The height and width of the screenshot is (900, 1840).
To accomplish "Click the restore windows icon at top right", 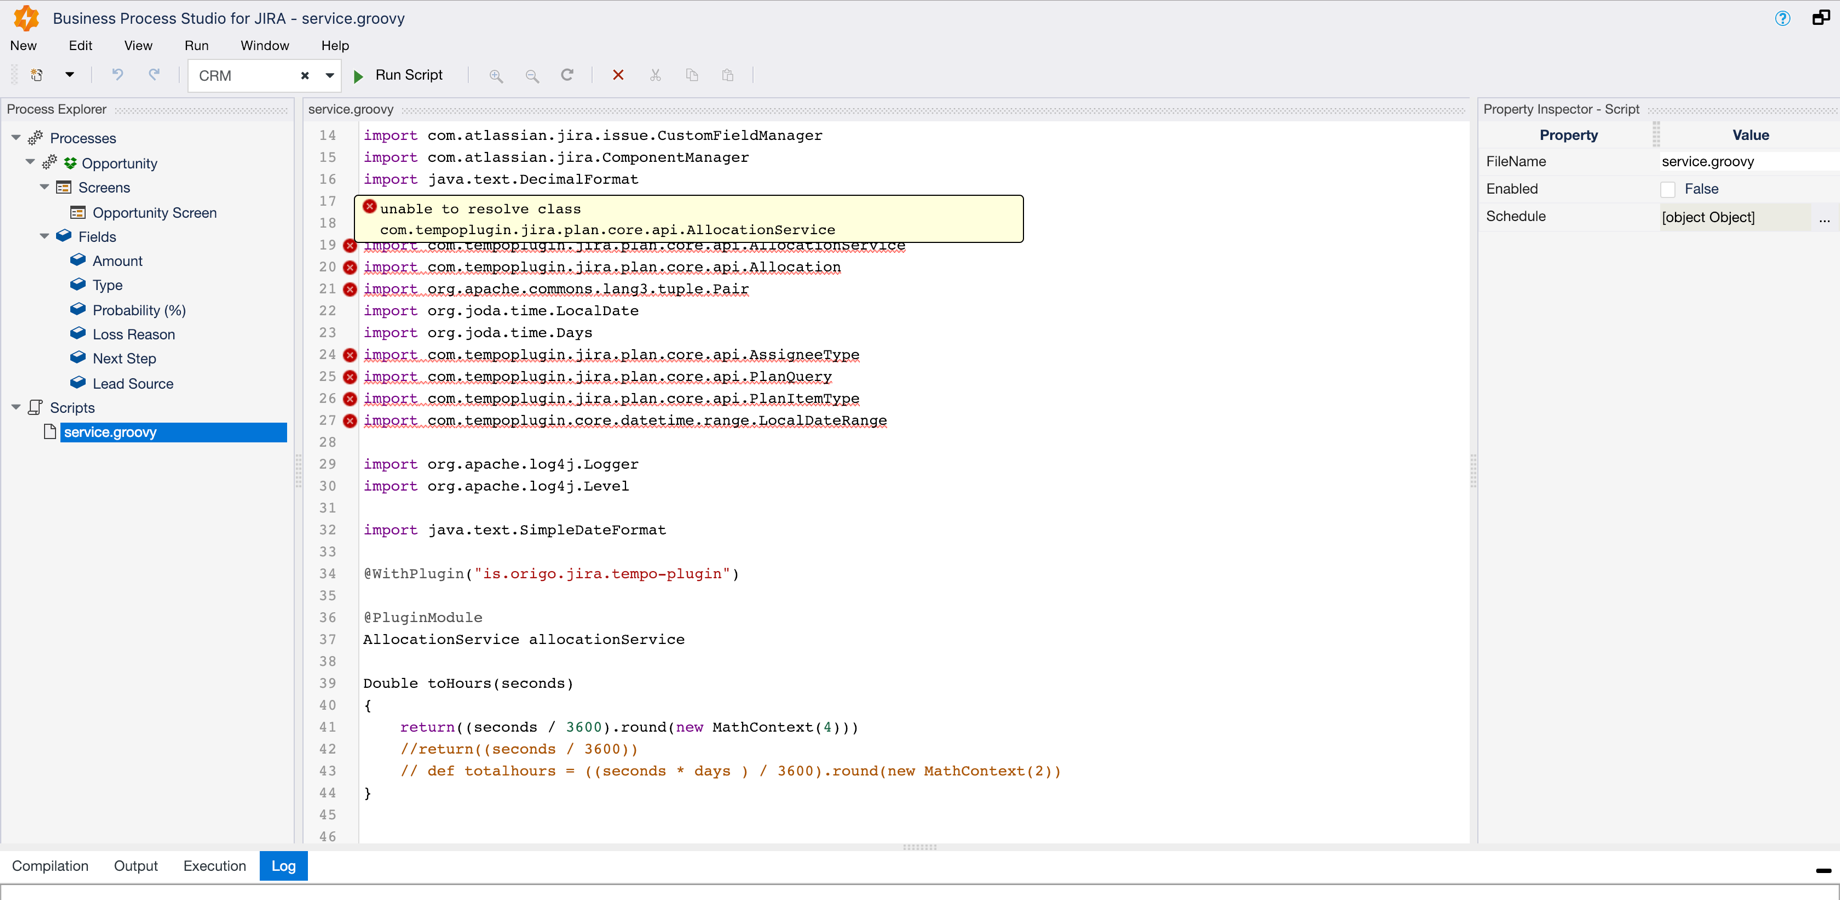I will (1821, 18).
